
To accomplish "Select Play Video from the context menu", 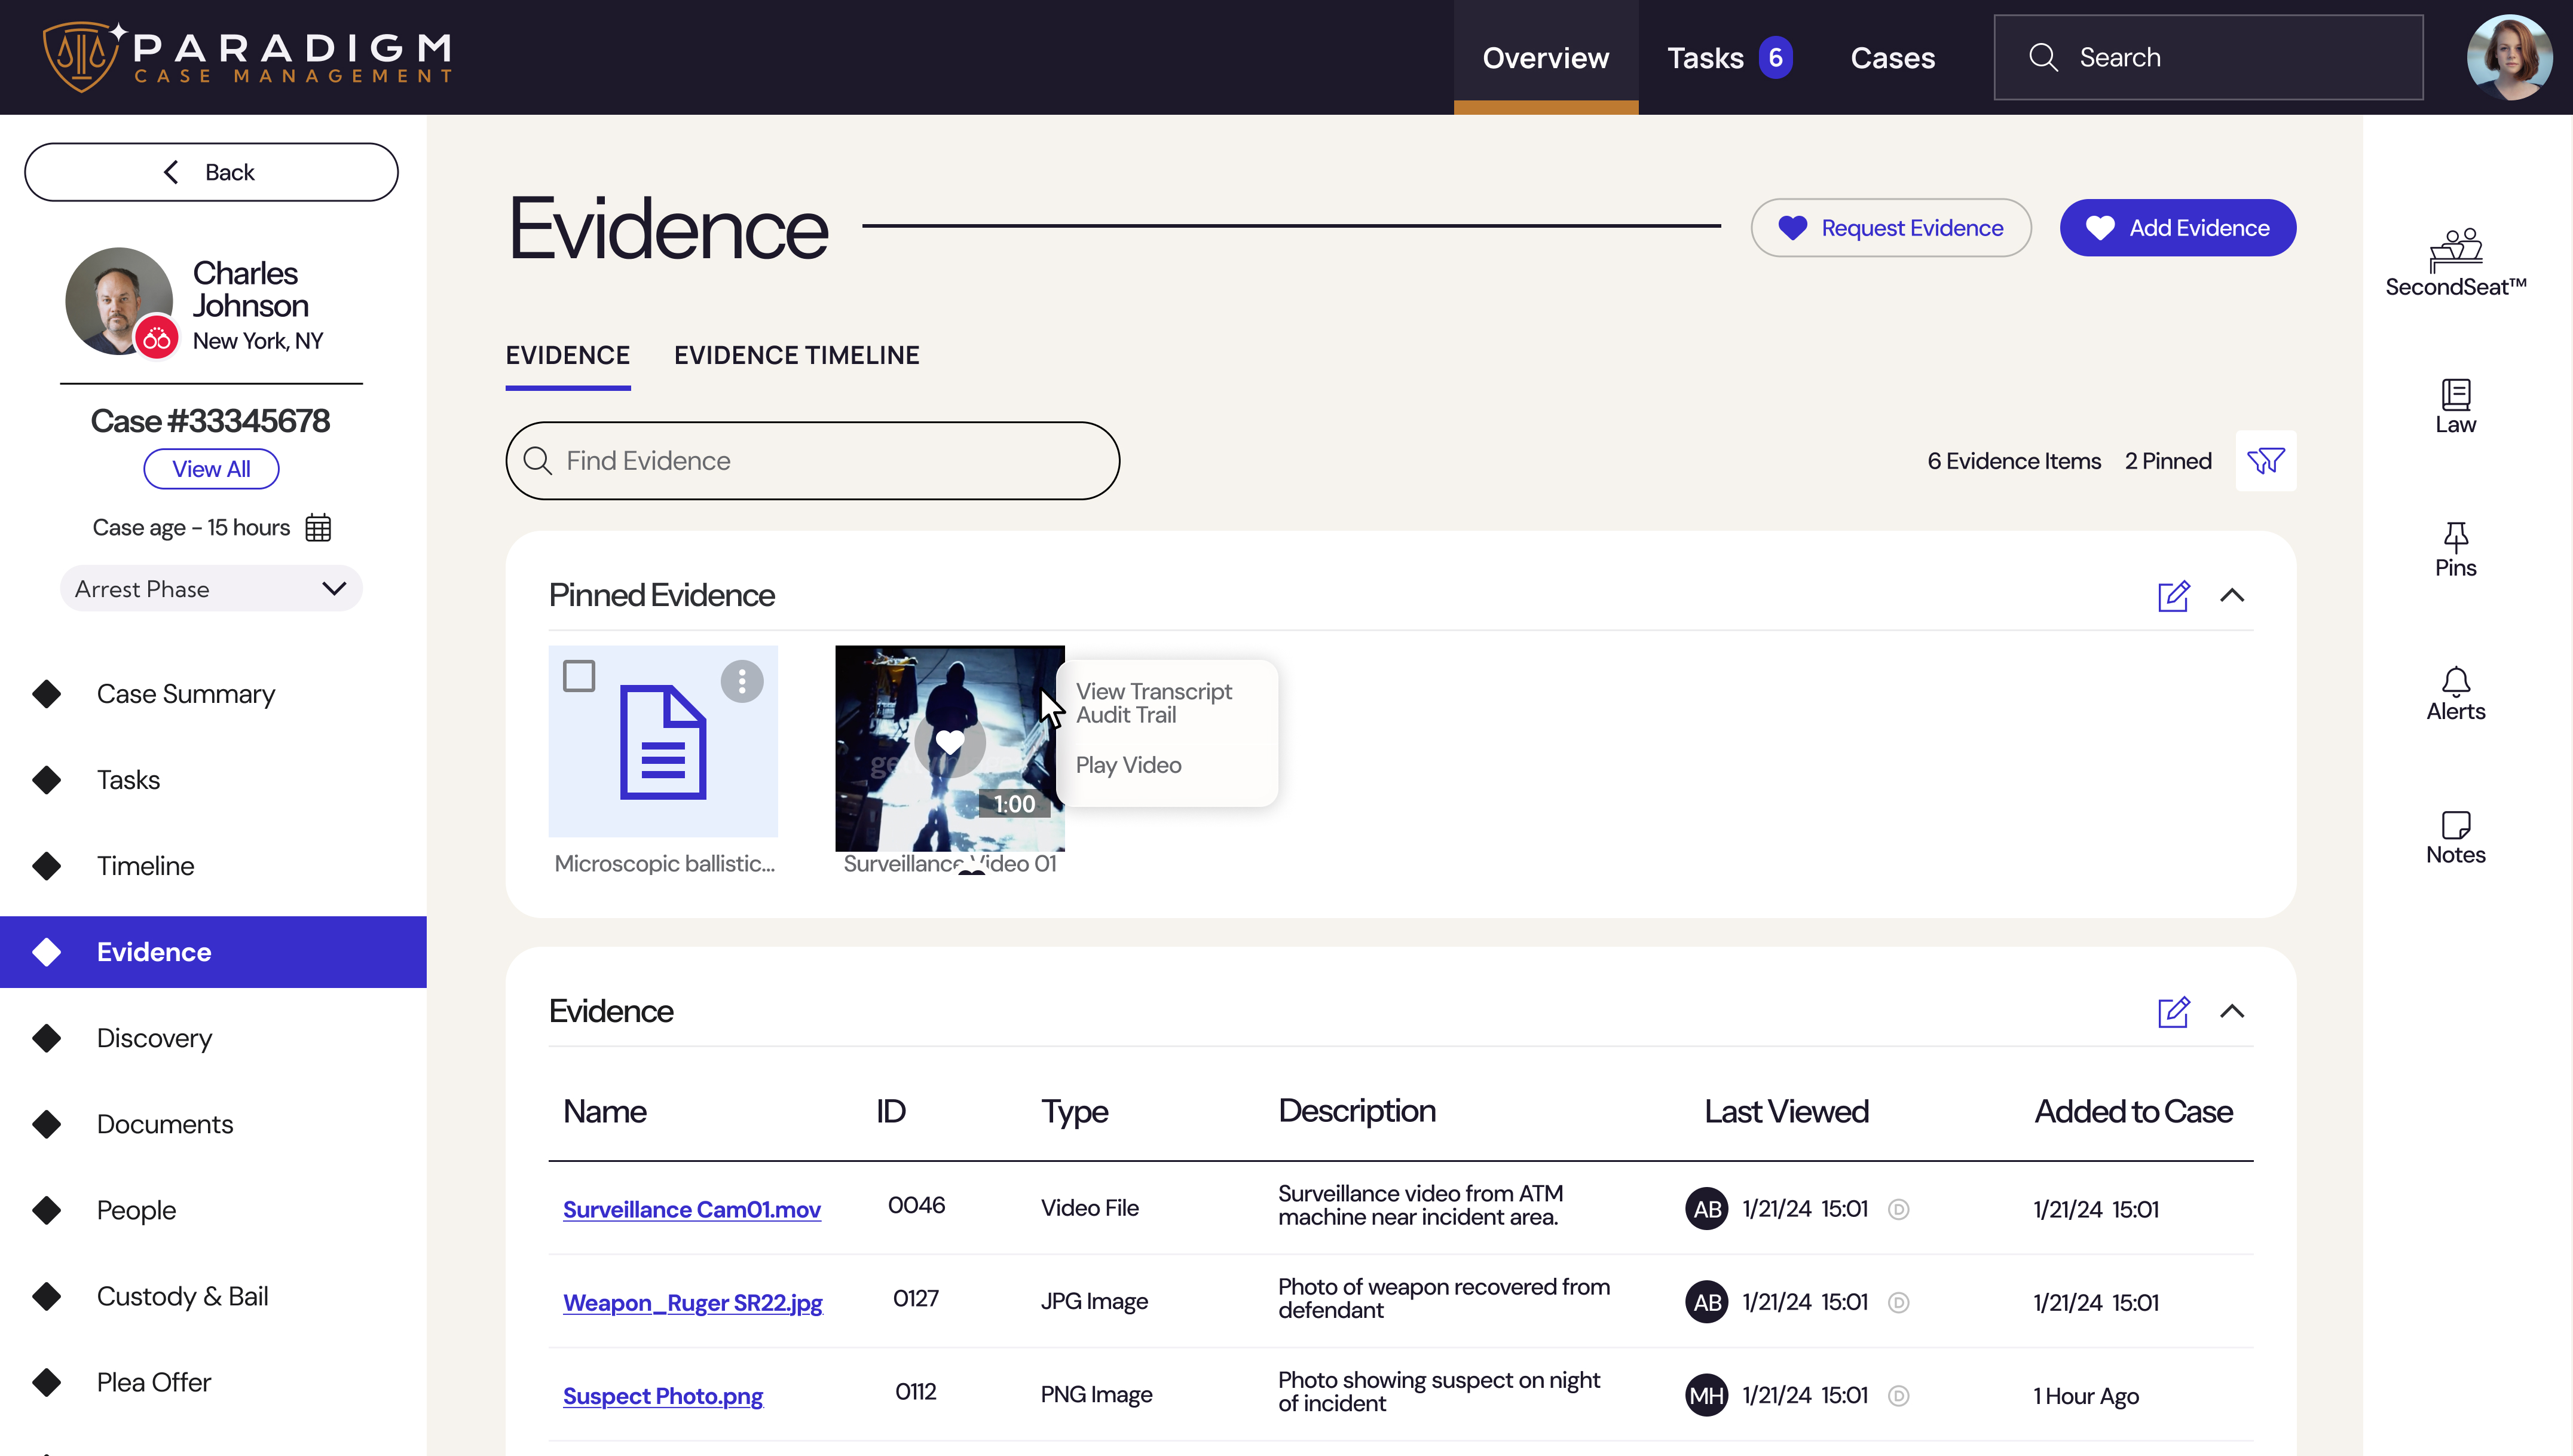I will [1127, 765].
